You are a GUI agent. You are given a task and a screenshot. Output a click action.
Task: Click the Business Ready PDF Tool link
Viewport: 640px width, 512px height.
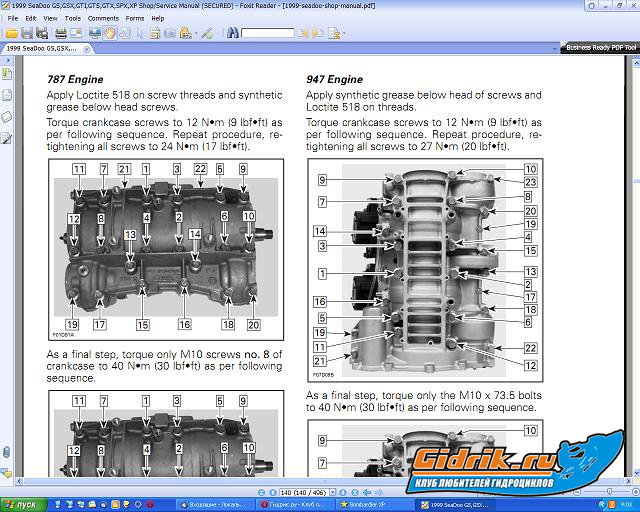click(600, 47)
